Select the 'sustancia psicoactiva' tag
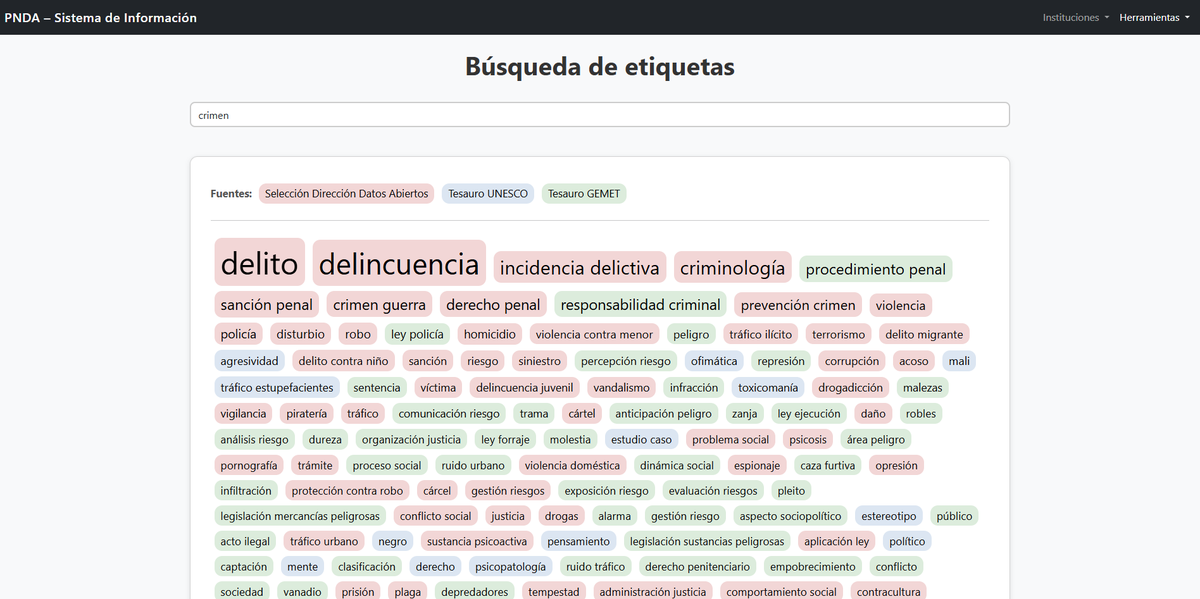This screenshot has height=599, width=1200. 476,541
